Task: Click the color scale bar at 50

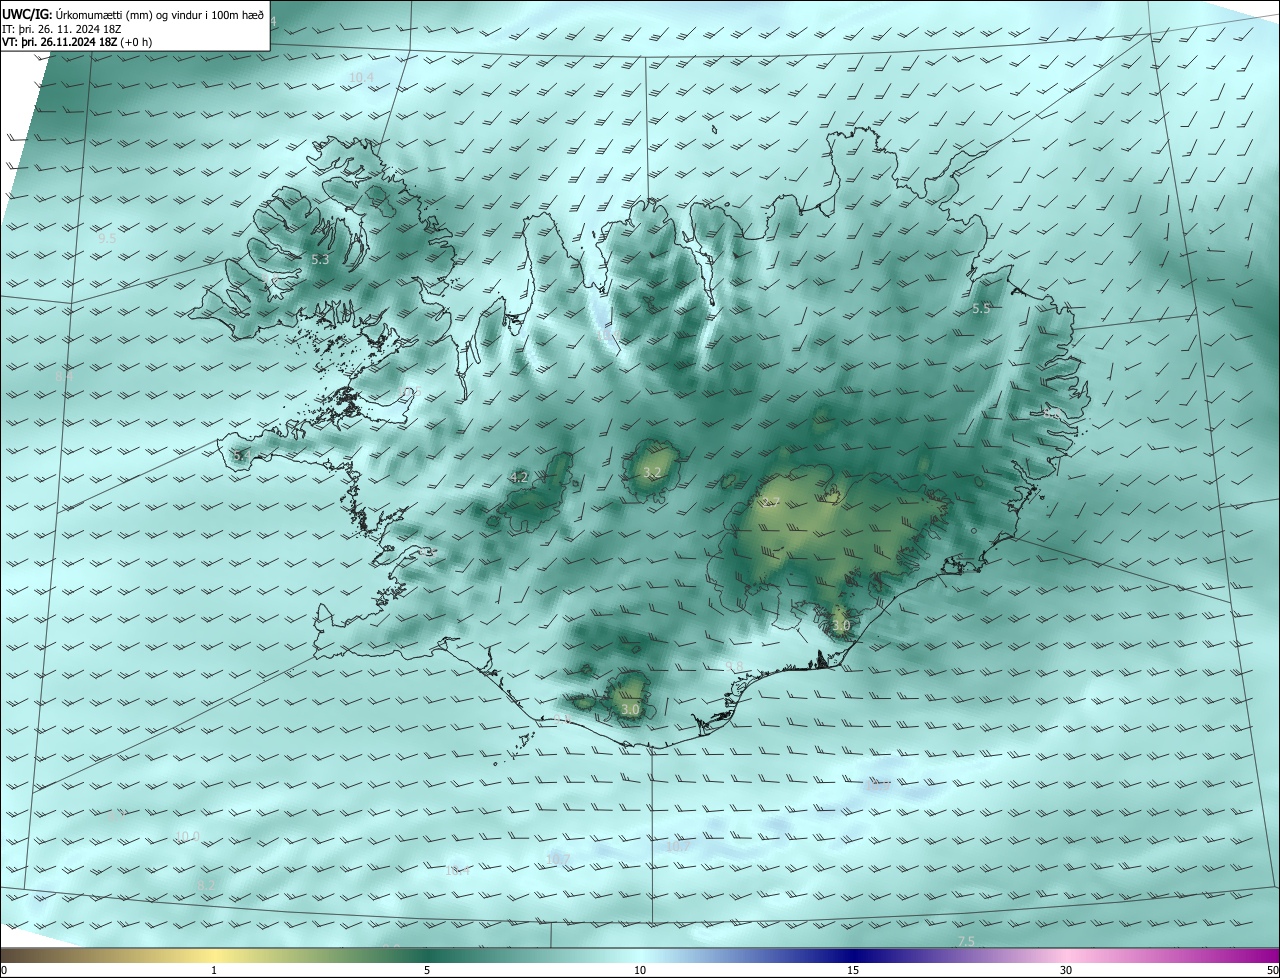Action: (1272, 970)
